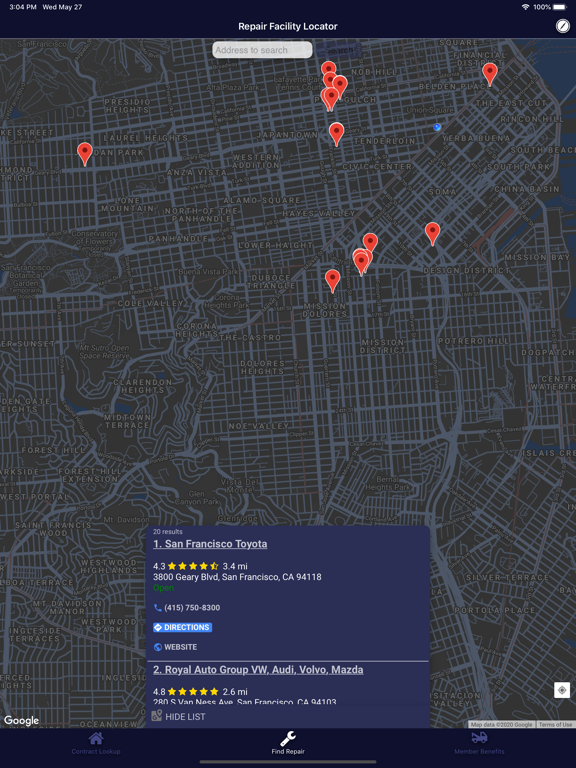Select the upper pin above Mission pin cluster
Image resolution: width=576 pixels, height=768 pixels.
point(370,242)
